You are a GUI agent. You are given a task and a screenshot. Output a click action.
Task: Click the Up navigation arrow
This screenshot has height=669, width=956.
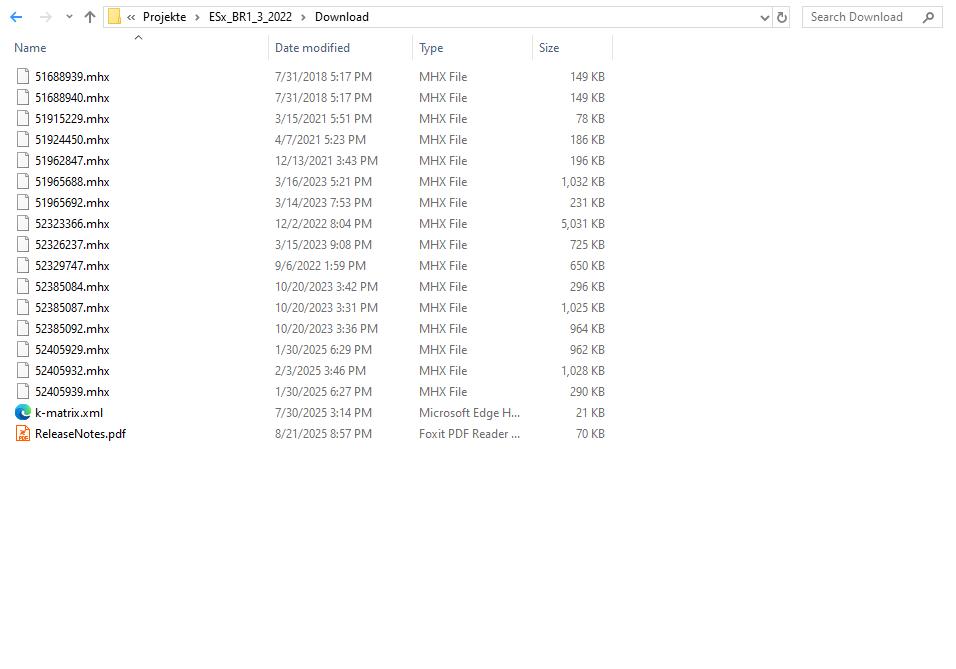pos(88,16)
